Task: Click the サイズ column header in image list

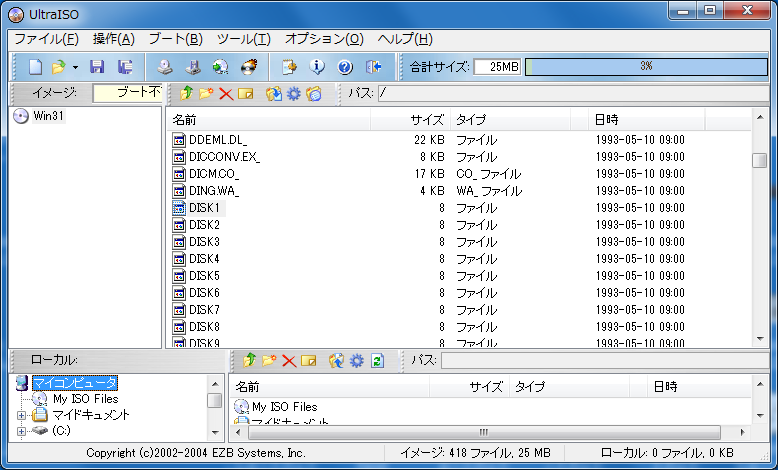Action: click(x=410, y=119)
